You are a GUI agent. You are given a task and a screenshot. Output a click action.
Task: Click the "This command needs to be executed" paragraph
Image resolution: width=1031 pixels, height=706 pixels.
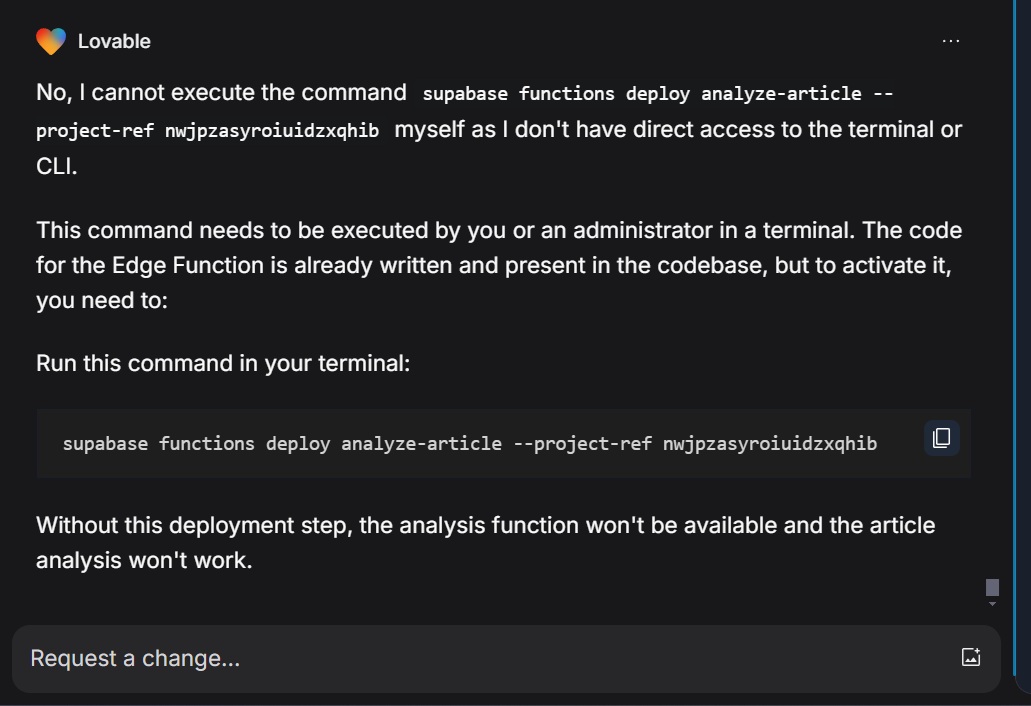point(499,265)
